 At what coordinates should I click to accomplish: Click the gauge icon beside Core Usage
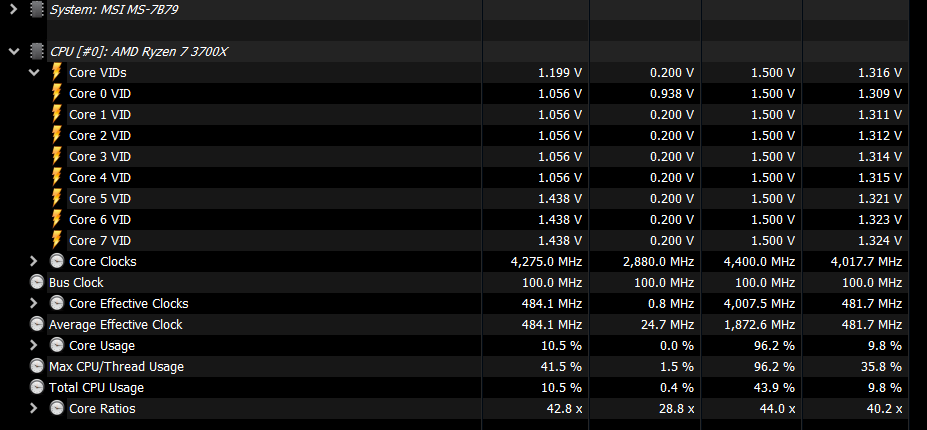pos(57,345)
